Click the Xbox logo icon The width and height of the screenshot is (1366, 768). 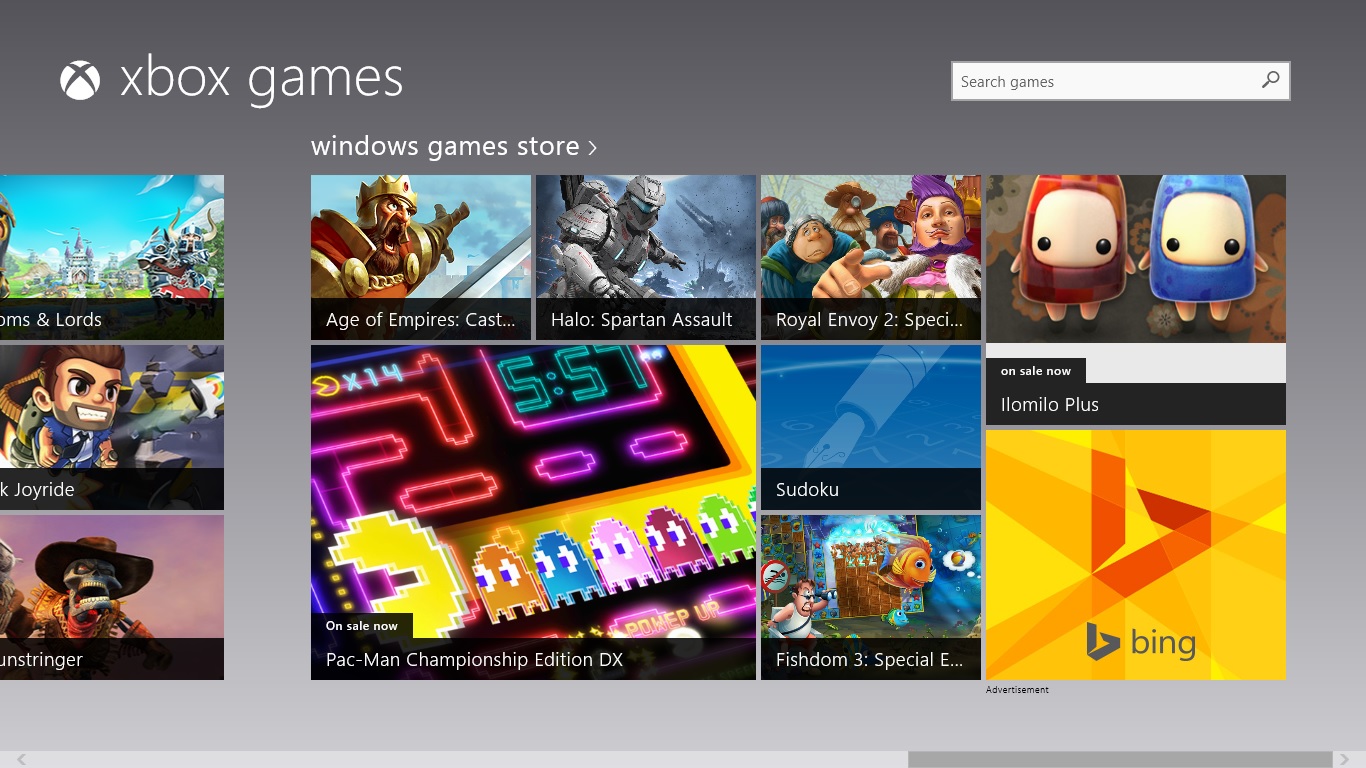80,80
